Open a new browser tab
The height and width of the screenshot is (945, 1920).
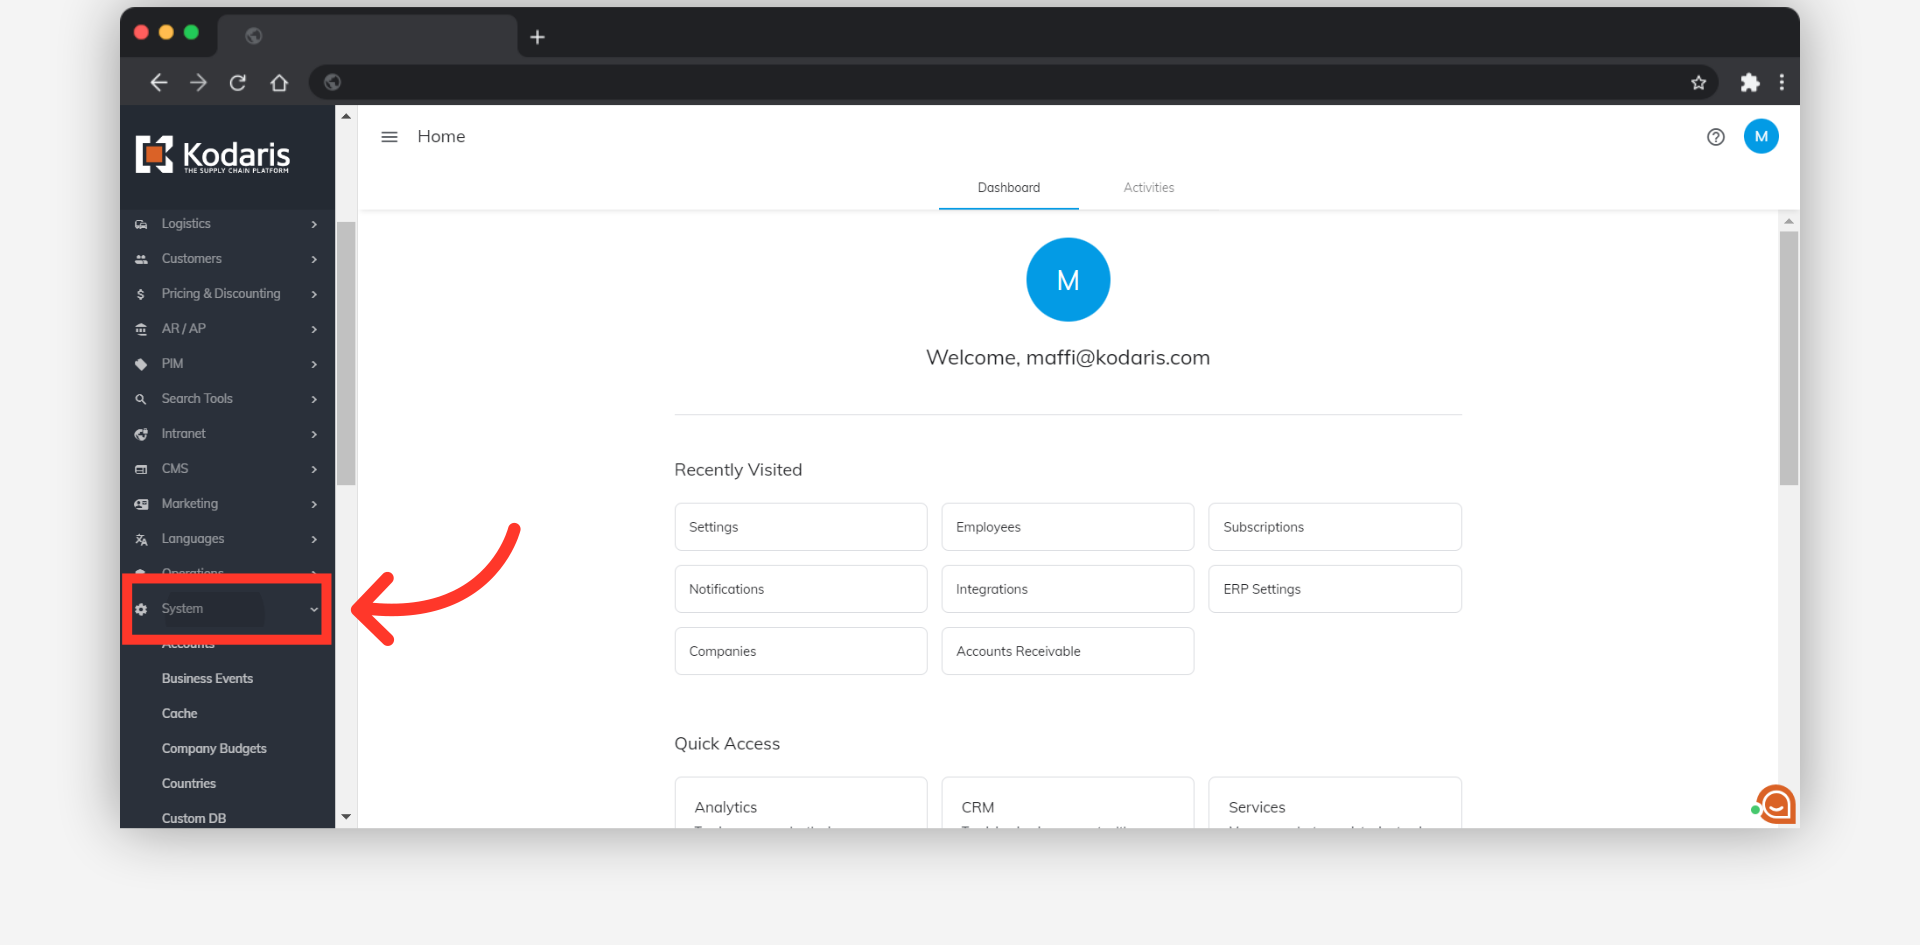(x=537, y=37)
